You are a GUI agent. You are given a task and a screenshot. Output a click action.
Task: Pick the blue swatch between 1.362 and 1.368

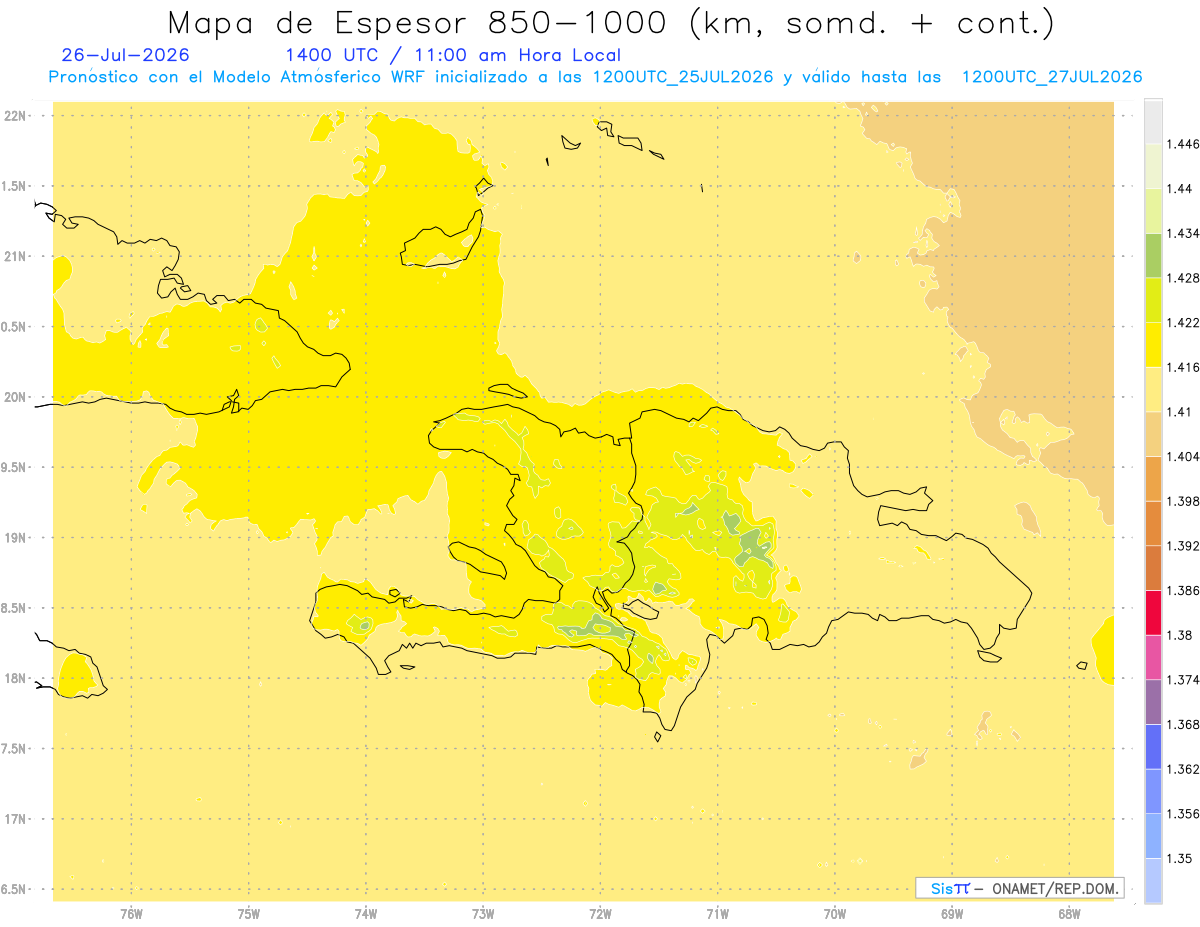coord(1153,747)
